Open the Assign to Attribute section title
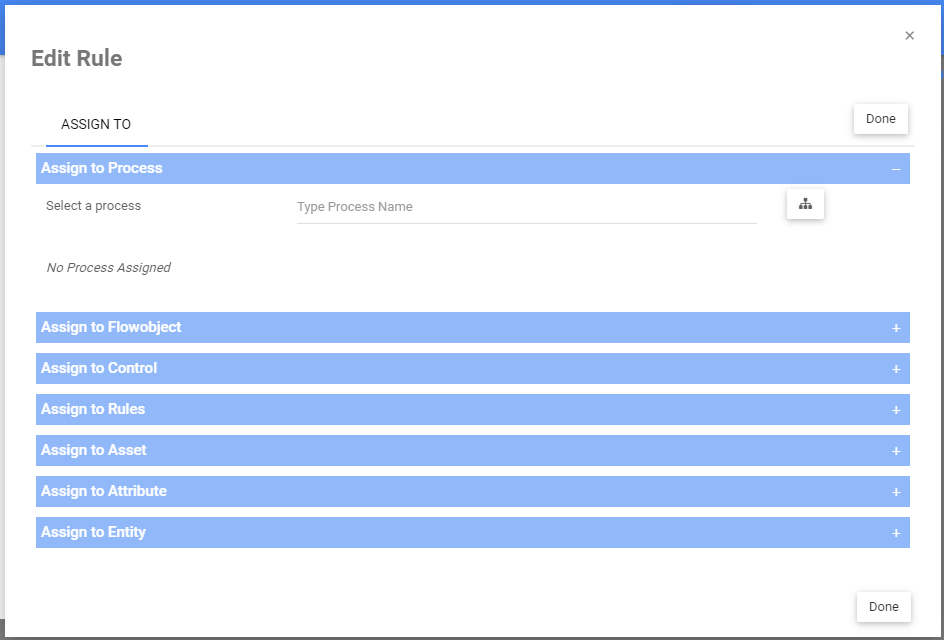The width and height of the screenshot is (944, 640). 104,491
